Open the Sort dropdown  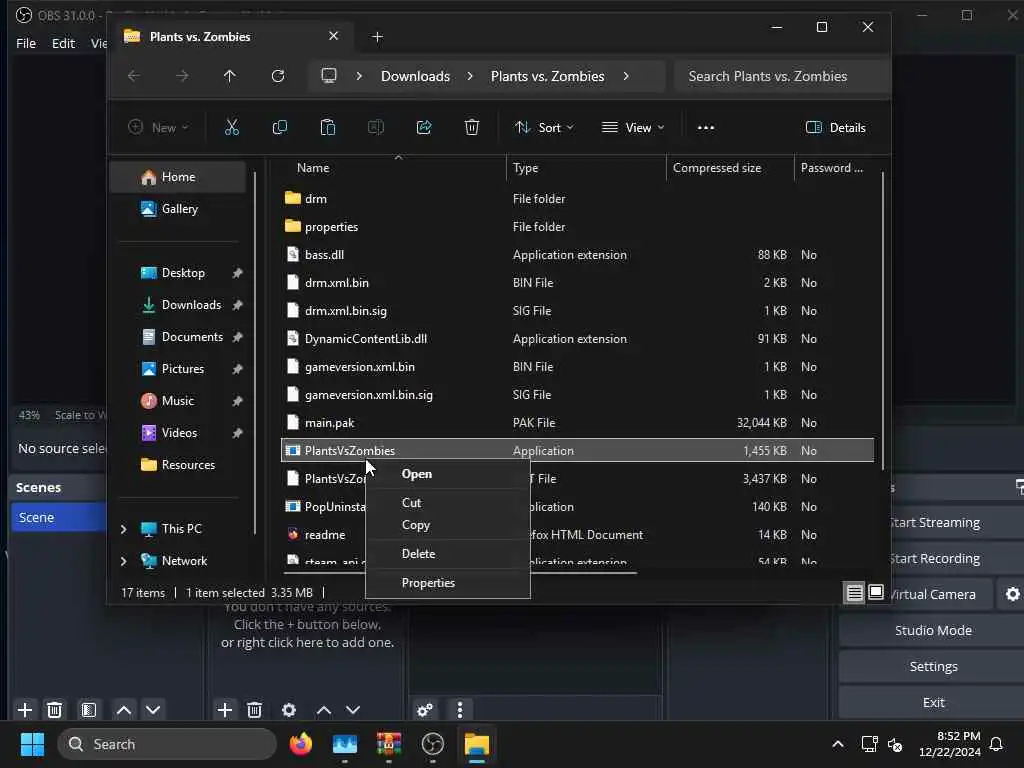pos(544,127)
